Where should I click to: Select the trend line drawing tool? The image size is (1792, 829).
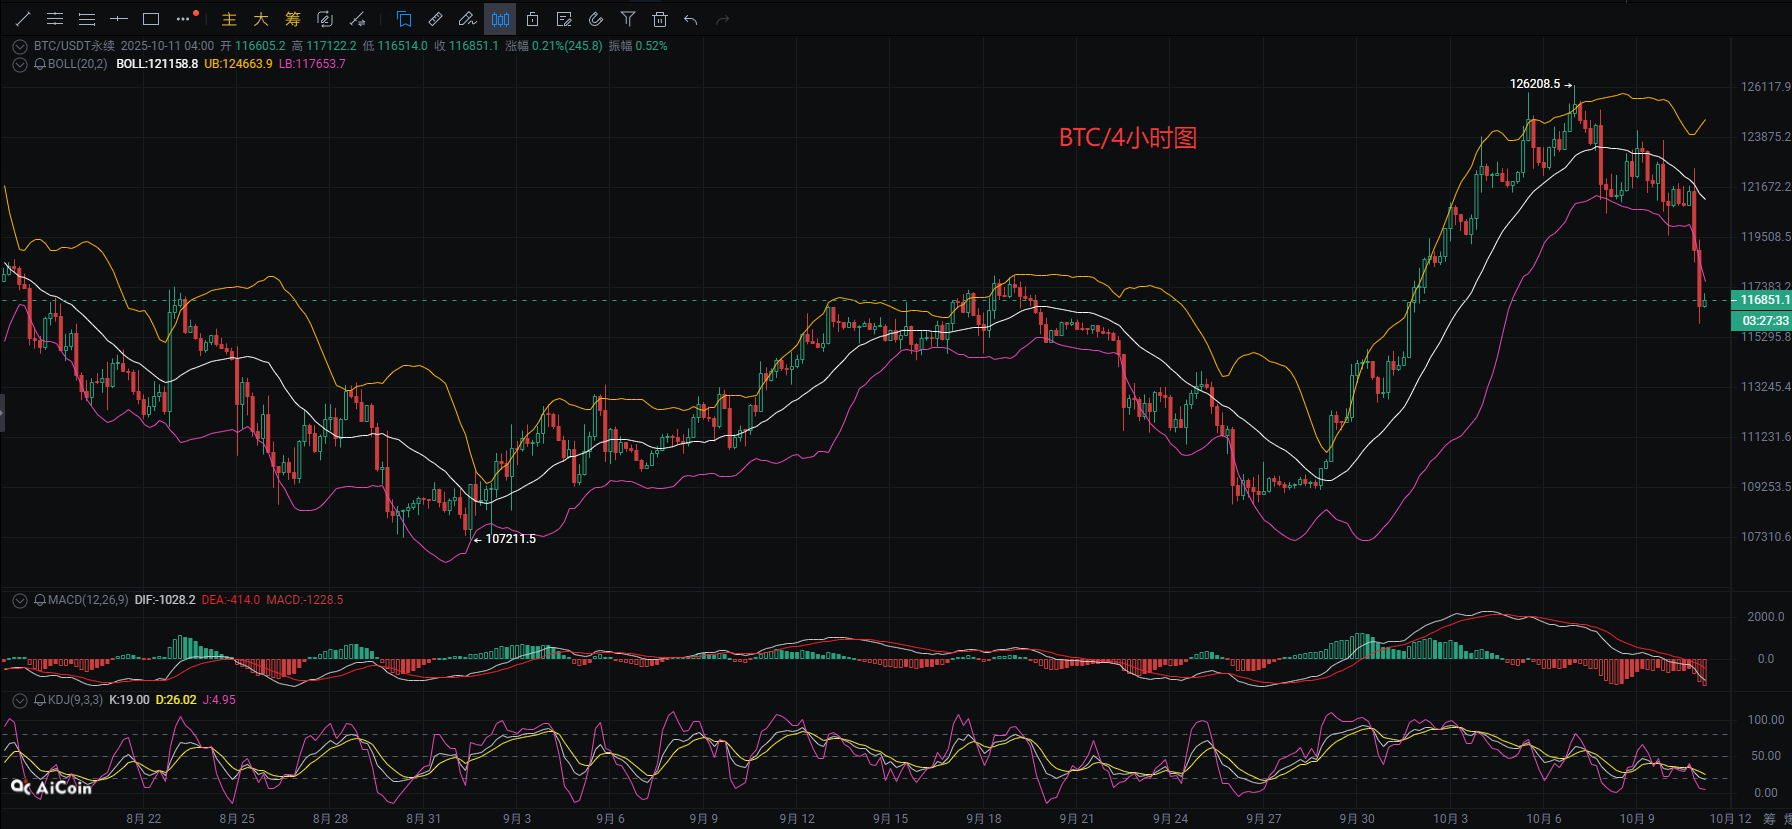click(23, 19)
